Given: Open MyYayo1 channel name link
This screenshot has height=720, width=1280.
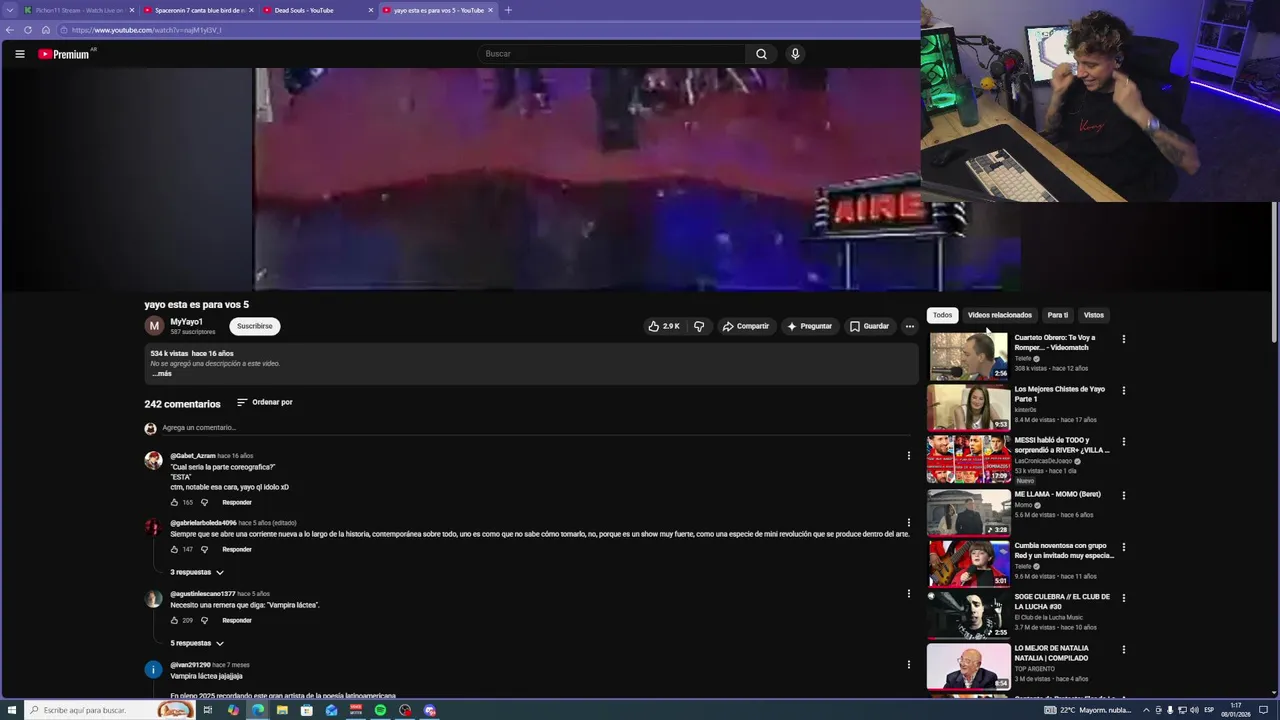Looking at the screenshot, I should 186,322.
